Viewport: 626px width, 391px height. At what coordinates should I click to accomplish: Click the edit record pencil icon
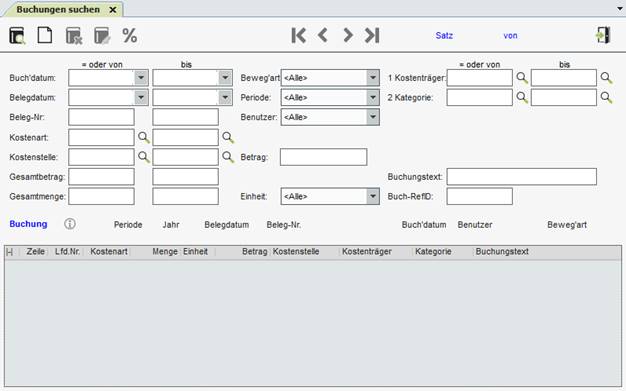click(x=102, y=36)
